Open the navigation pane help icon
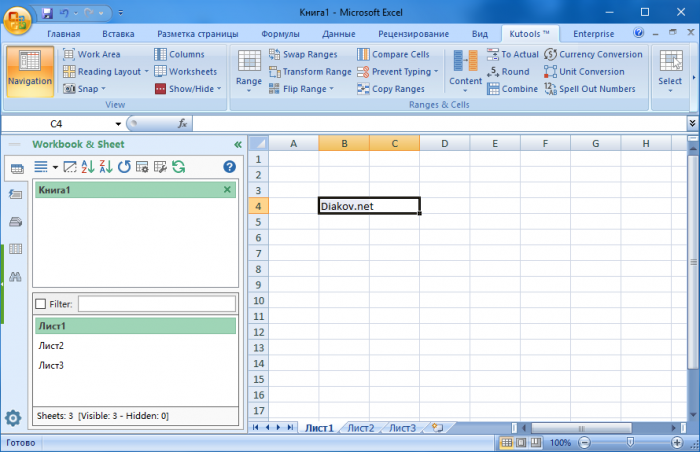This screenshot has width=700, height=452. coord(229,167)
